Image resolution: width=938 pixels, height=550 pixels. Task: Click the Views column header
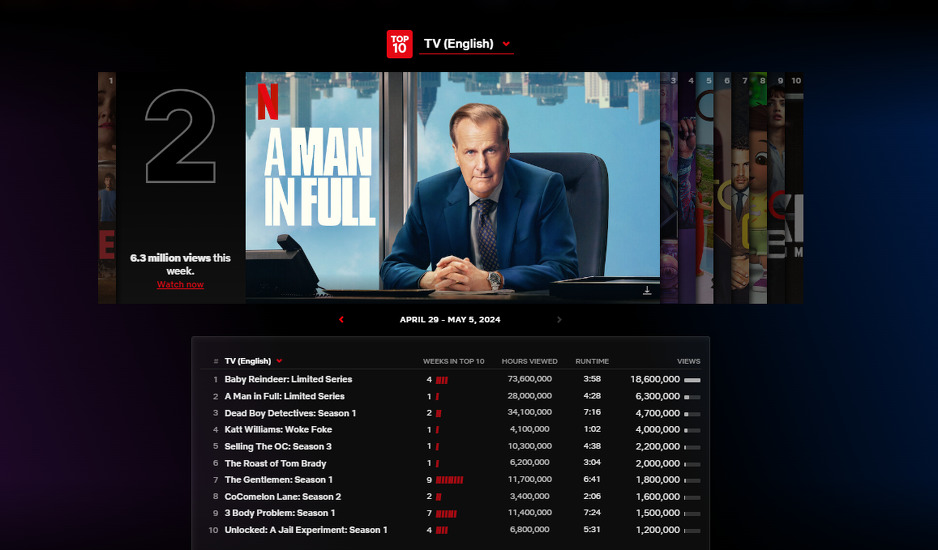coord(689,361)
